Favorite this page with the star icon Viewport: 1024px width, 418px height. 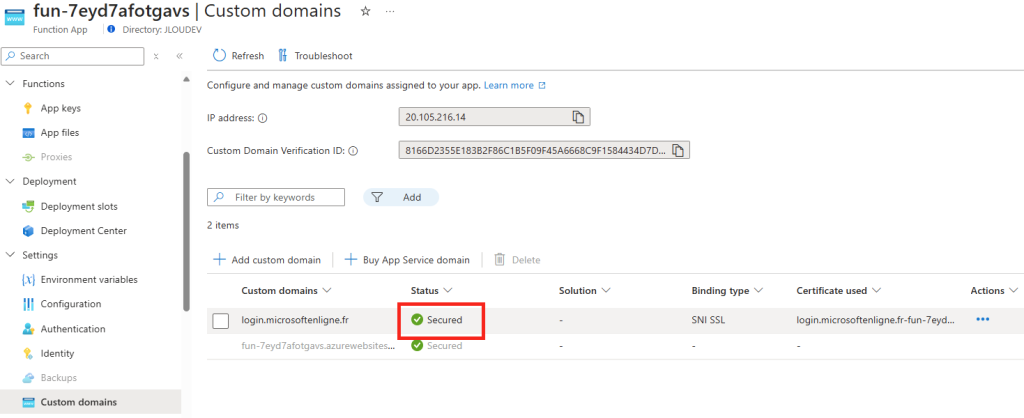coord(366,12)
